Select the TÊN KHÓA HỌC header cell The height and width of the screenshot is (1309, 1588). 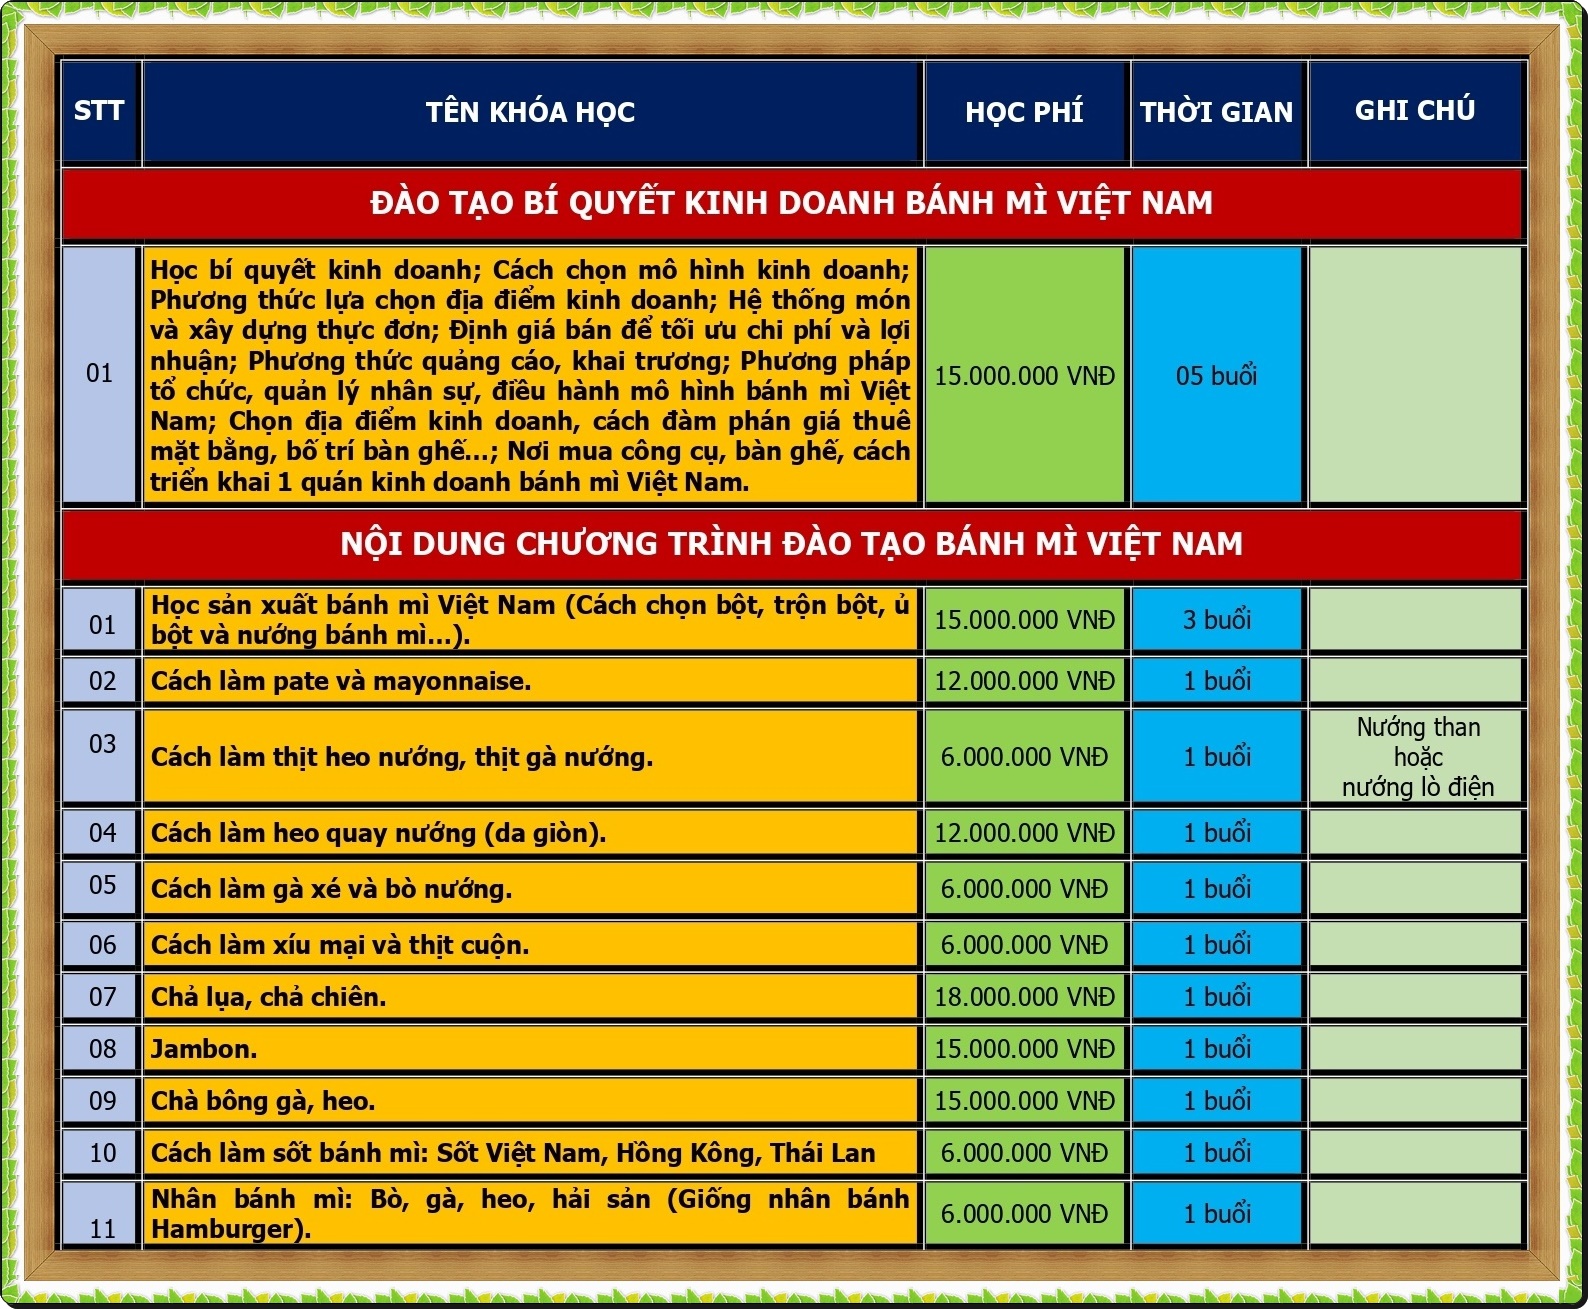click(530, 112)
